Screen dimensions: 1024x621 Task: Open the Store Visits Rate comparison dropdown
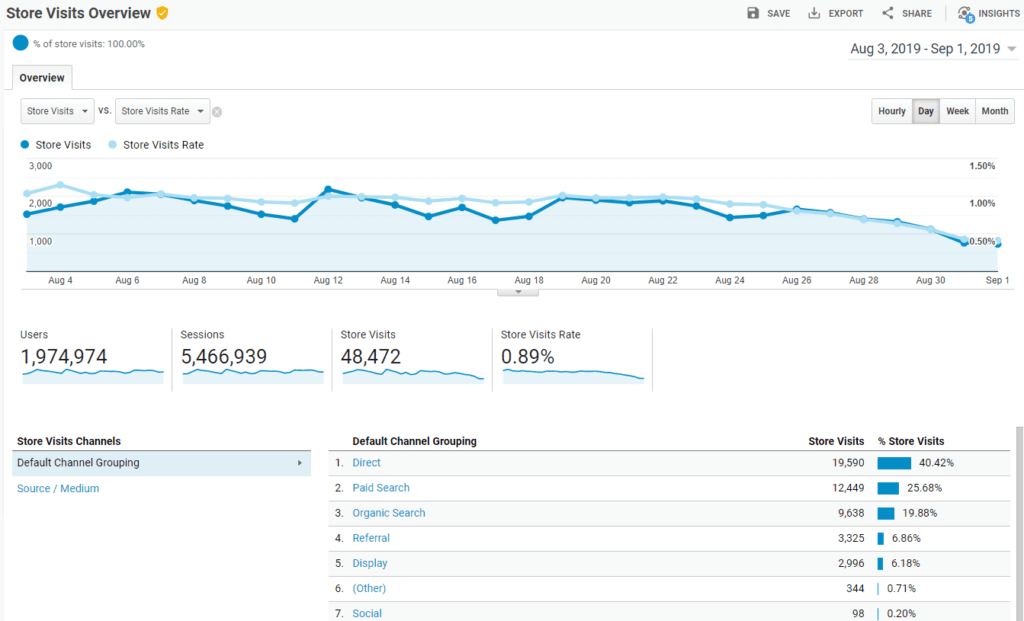[x=162, y=111]
